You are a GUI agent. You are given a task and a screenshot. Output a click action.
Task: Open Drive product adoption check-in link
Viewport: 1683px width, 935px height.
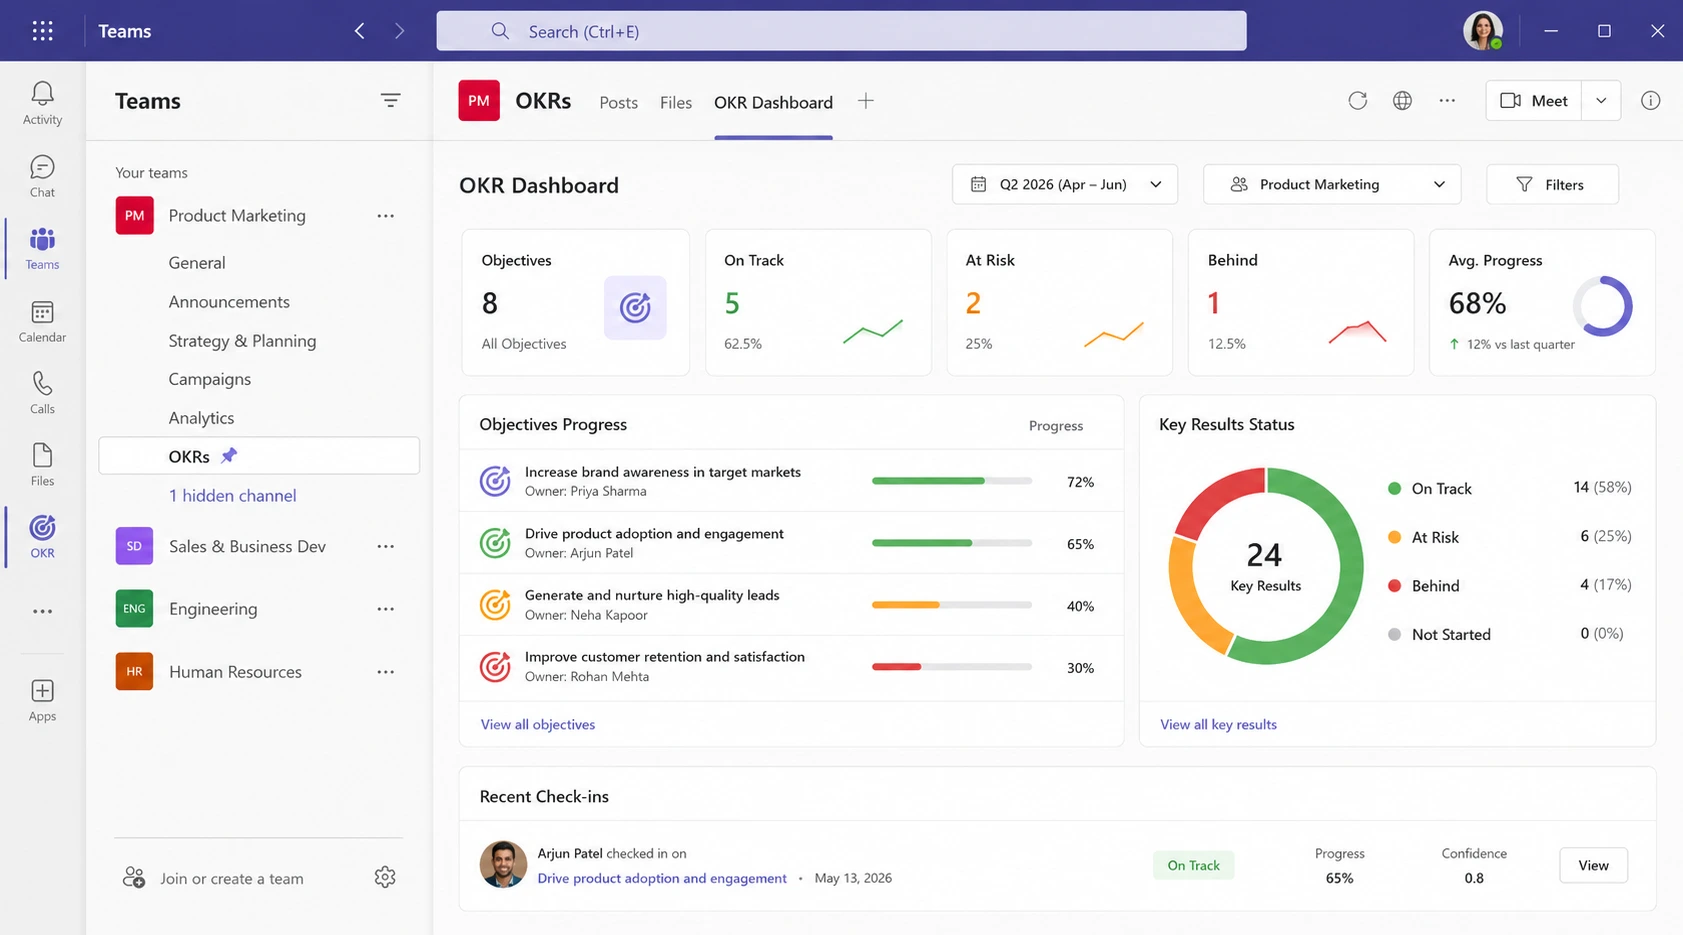(x=662, y=878)
